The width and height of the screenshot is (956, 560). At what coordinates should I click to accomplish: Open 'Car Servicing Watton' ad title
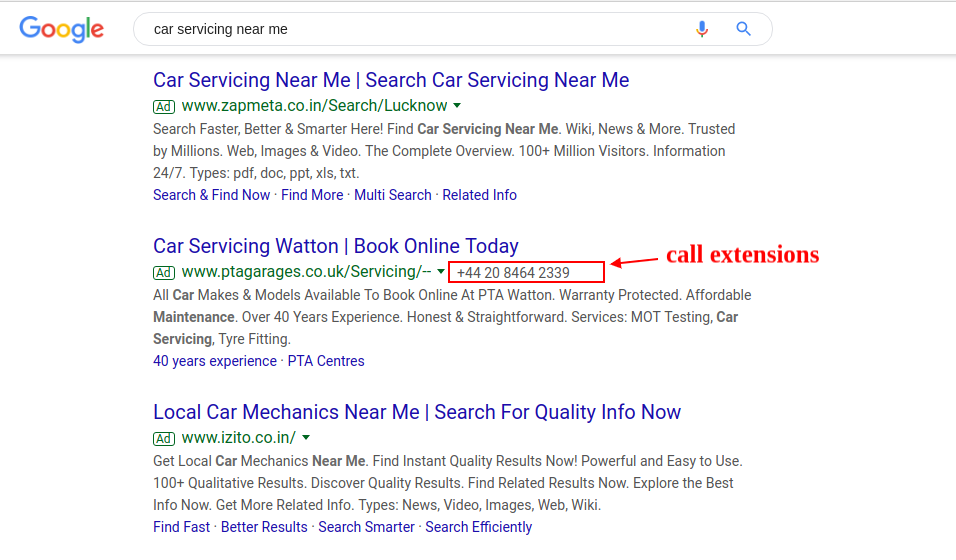click(336, 246)
